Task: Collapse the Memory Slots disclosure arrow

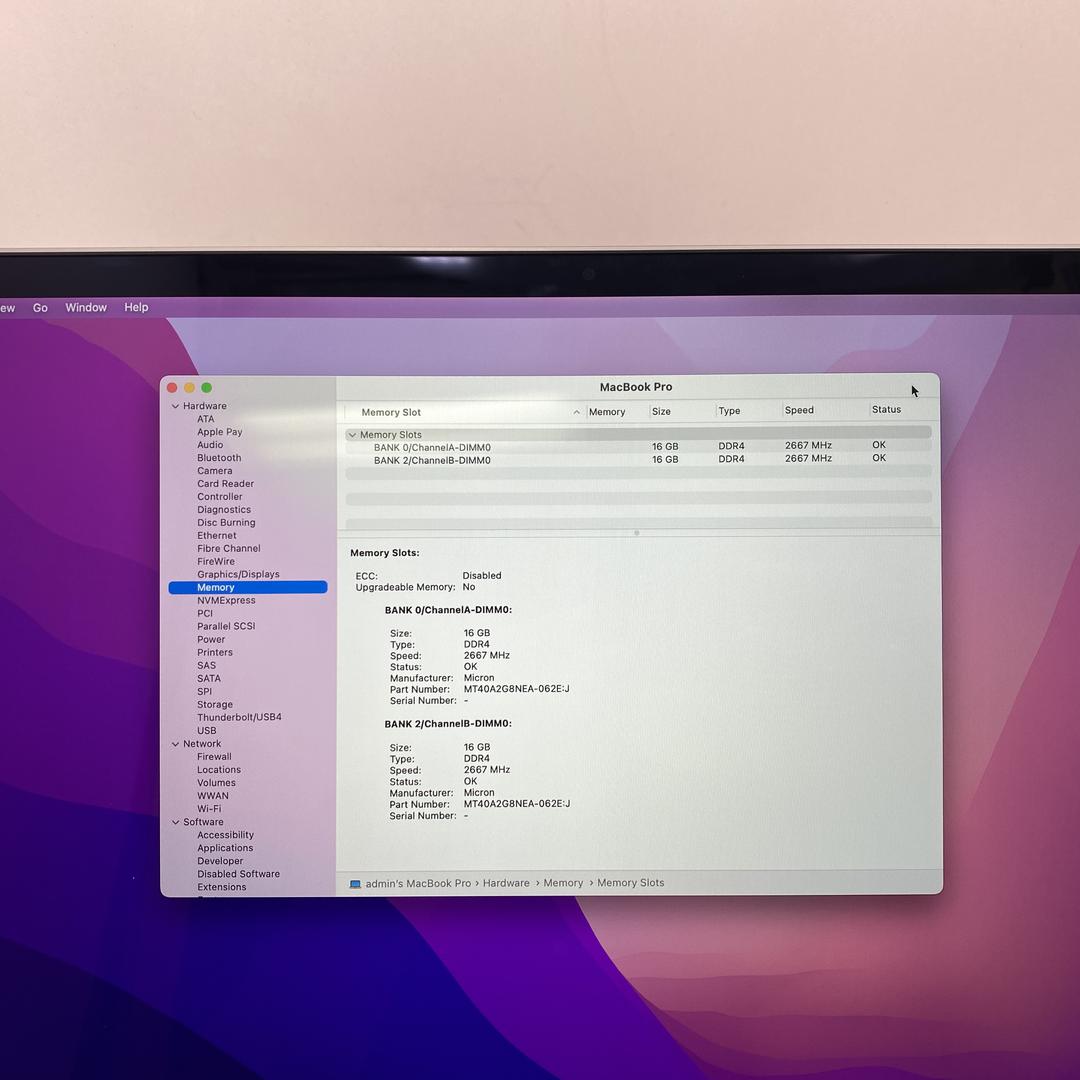Action: click(352, 435)
